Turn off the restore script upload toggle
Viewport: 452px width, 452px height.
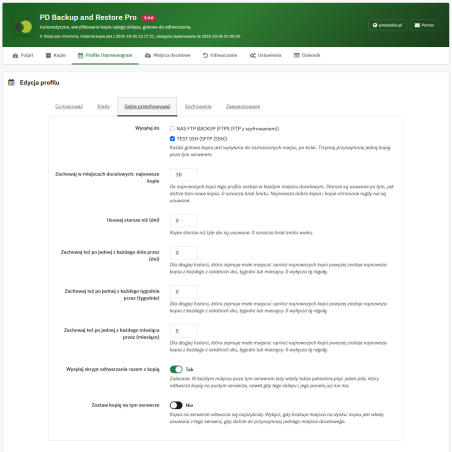click(x=176, y=369)
